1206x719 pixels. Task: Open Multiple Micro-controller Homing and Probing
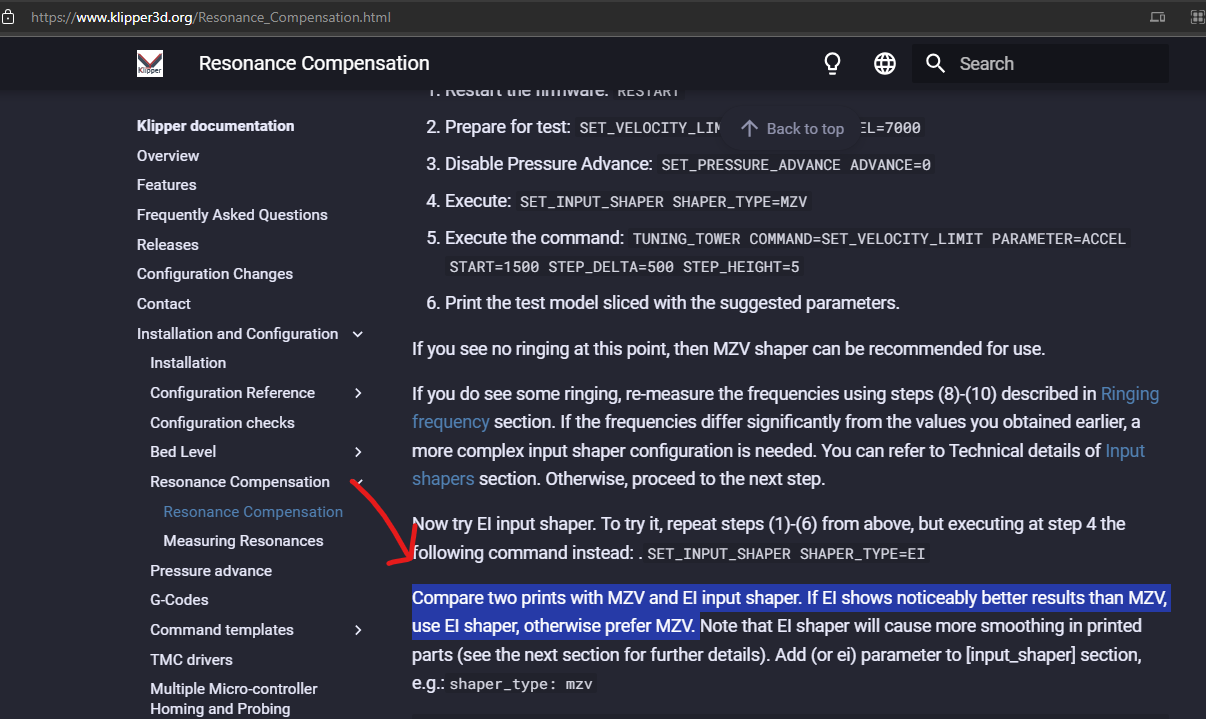234,699
